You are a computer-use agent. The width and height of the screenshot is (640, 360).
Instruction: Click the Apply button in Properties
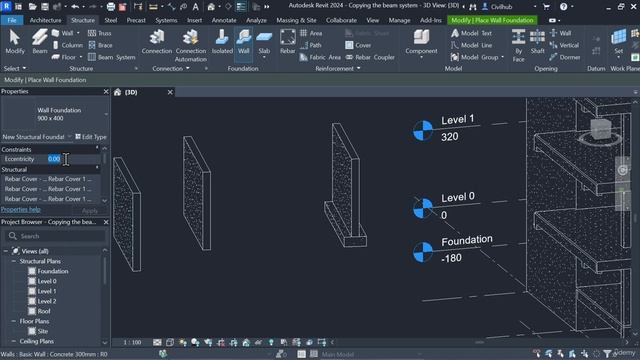(90, 211)
